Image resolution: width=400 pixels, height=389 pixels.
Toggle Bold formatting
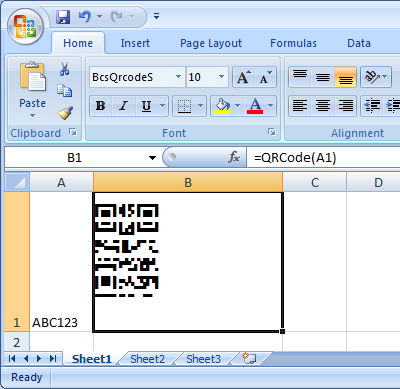(101, 106)
